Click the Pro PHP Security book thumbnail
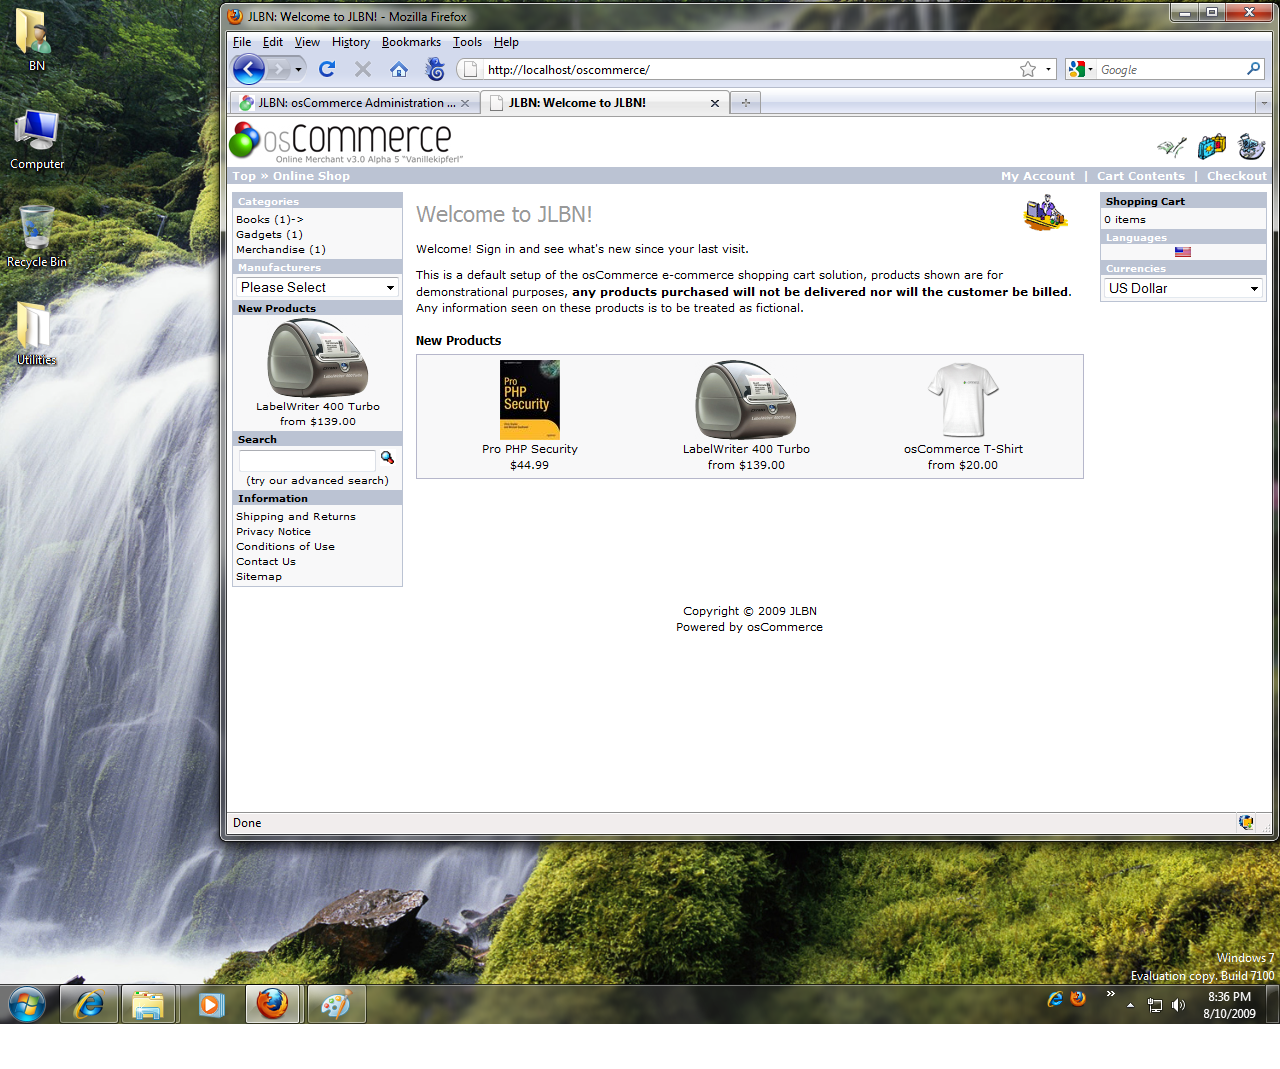1280x1069 pixels. (529, 399)
